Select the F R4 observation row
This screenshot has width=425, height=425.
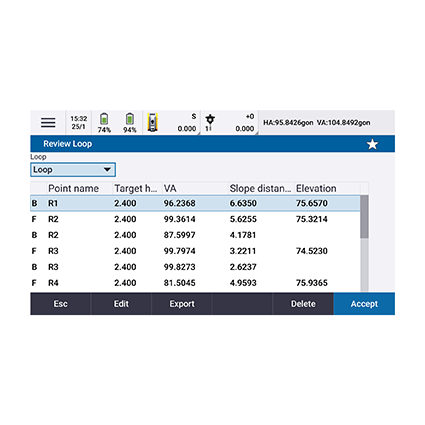[195, 283]
